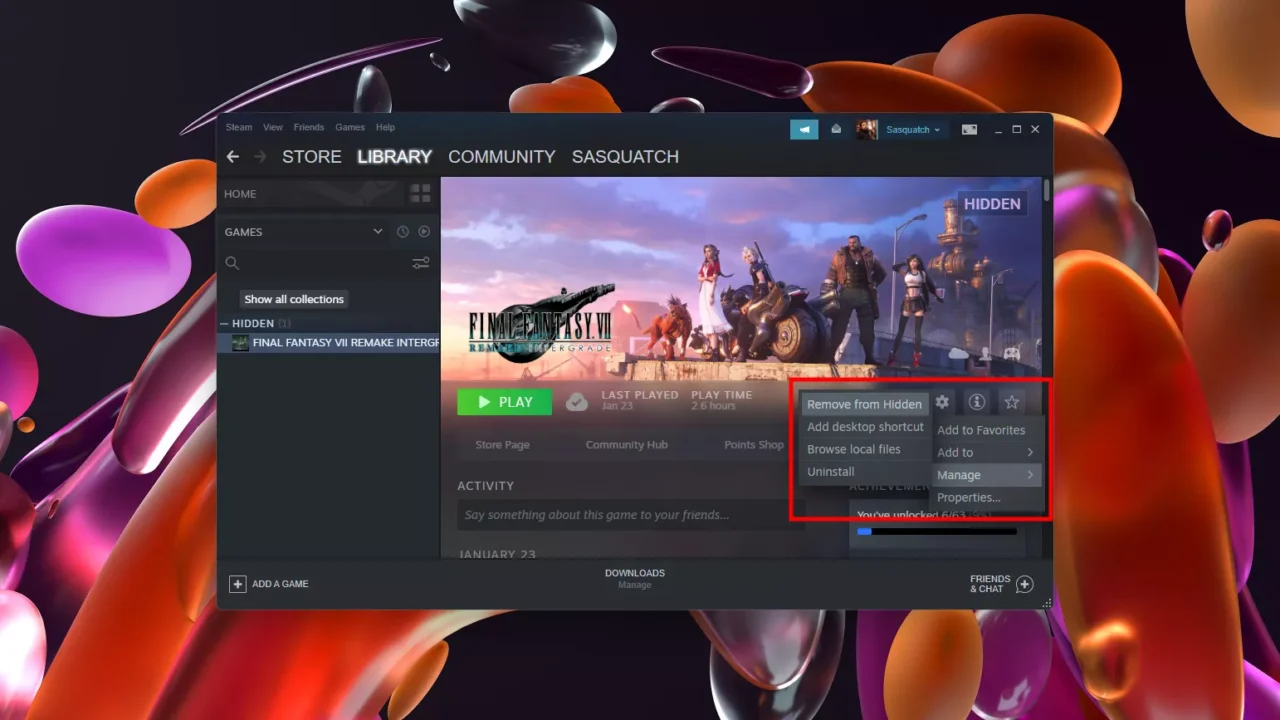
Task: Open the inbox envelope icon
Action: [x=836, y=129]
